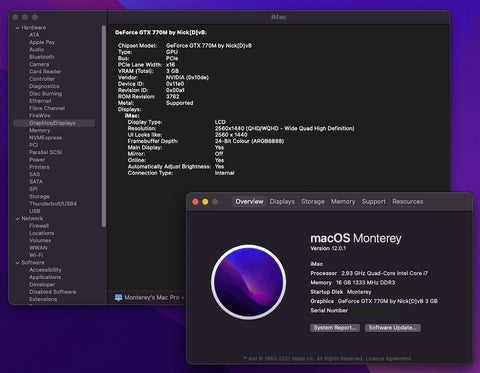Select SAS entry in sidebar
Image resolution: width=480 pixels, height=373 pixels.
(x=34, y=174)
